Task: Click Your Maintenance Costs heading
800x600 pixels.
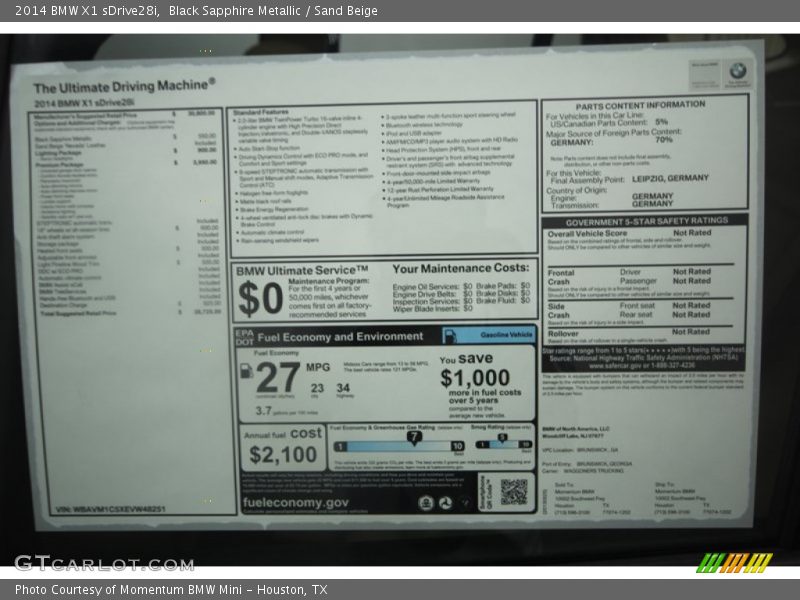Action: click(x=460, y=269)
